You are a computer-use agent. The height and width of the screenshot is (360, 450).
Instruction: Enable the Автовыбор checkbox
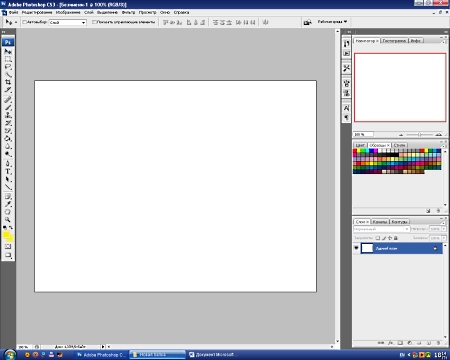24,22
